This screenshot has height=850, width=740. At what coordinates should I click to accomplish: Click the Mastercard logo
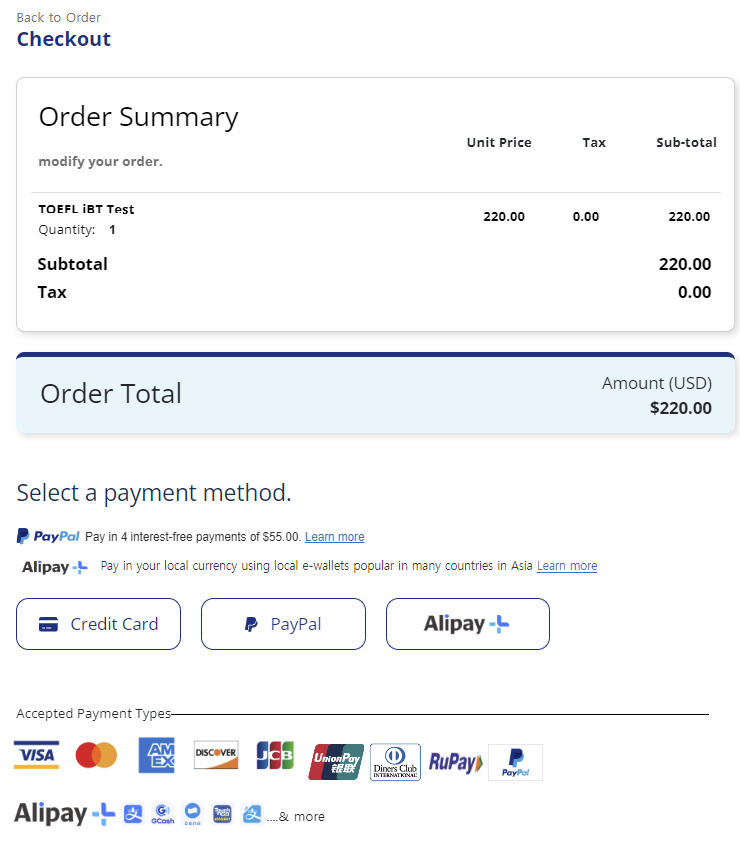point(96,755)
